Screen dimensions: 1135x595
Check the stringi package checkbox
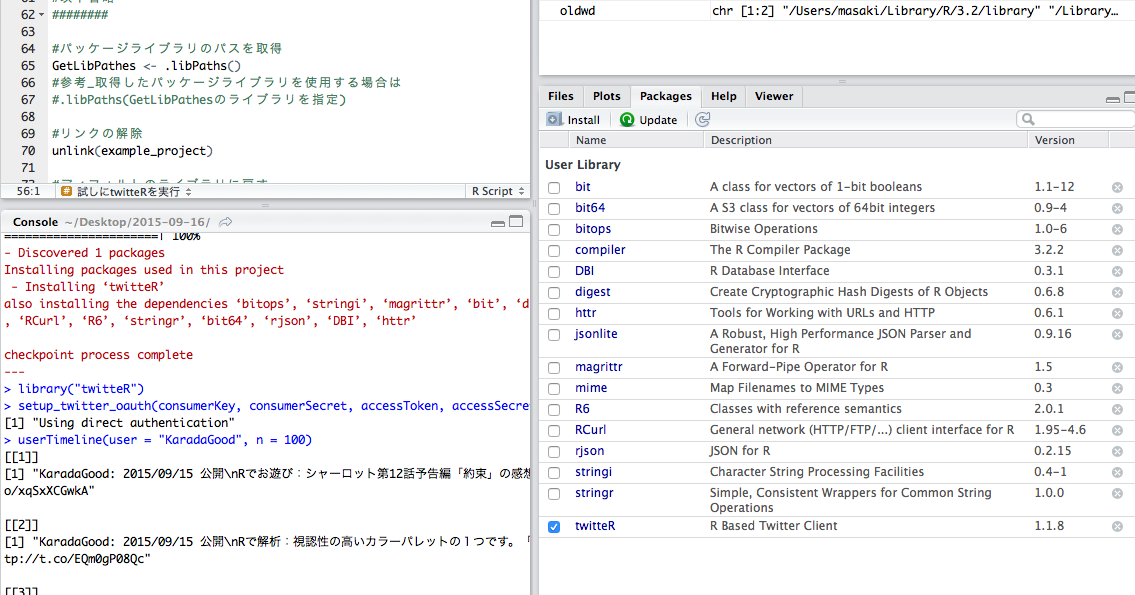(x=554, y=473)
